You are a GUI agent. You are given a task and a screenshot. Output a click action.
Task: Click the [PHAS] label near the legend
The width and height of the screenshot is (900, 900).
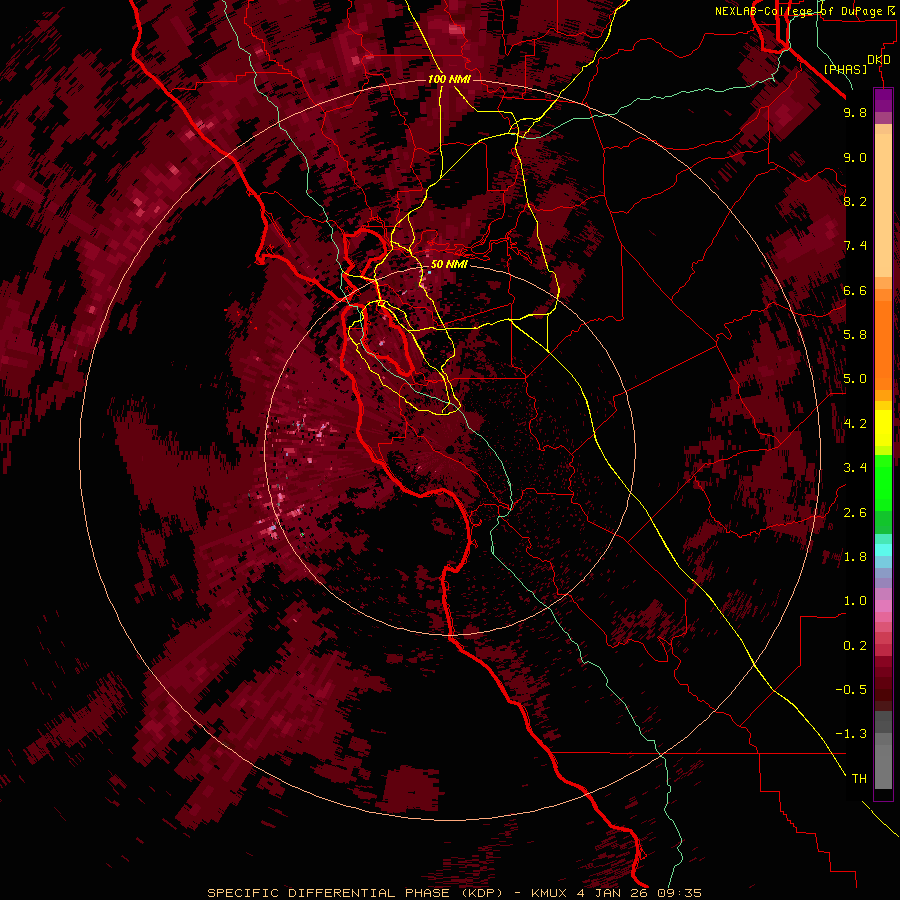pyautogui.click(x=845, y=69)
